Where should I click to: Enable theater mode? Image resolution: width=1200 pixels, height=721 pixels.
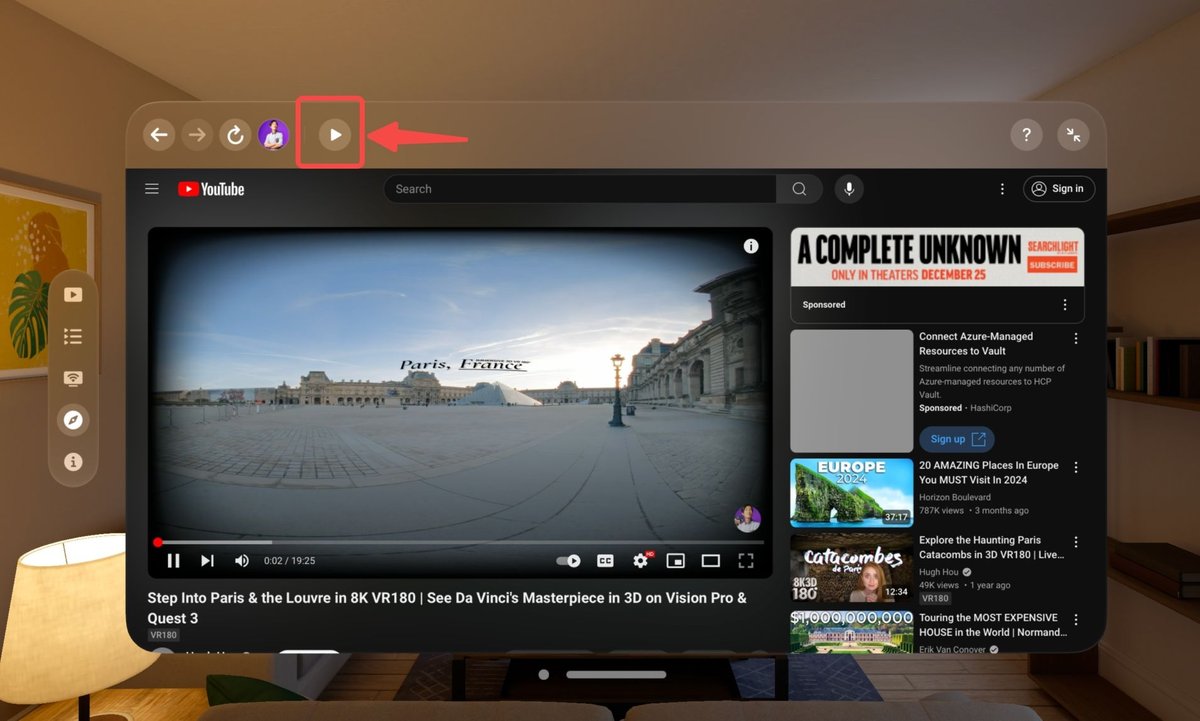711,561
